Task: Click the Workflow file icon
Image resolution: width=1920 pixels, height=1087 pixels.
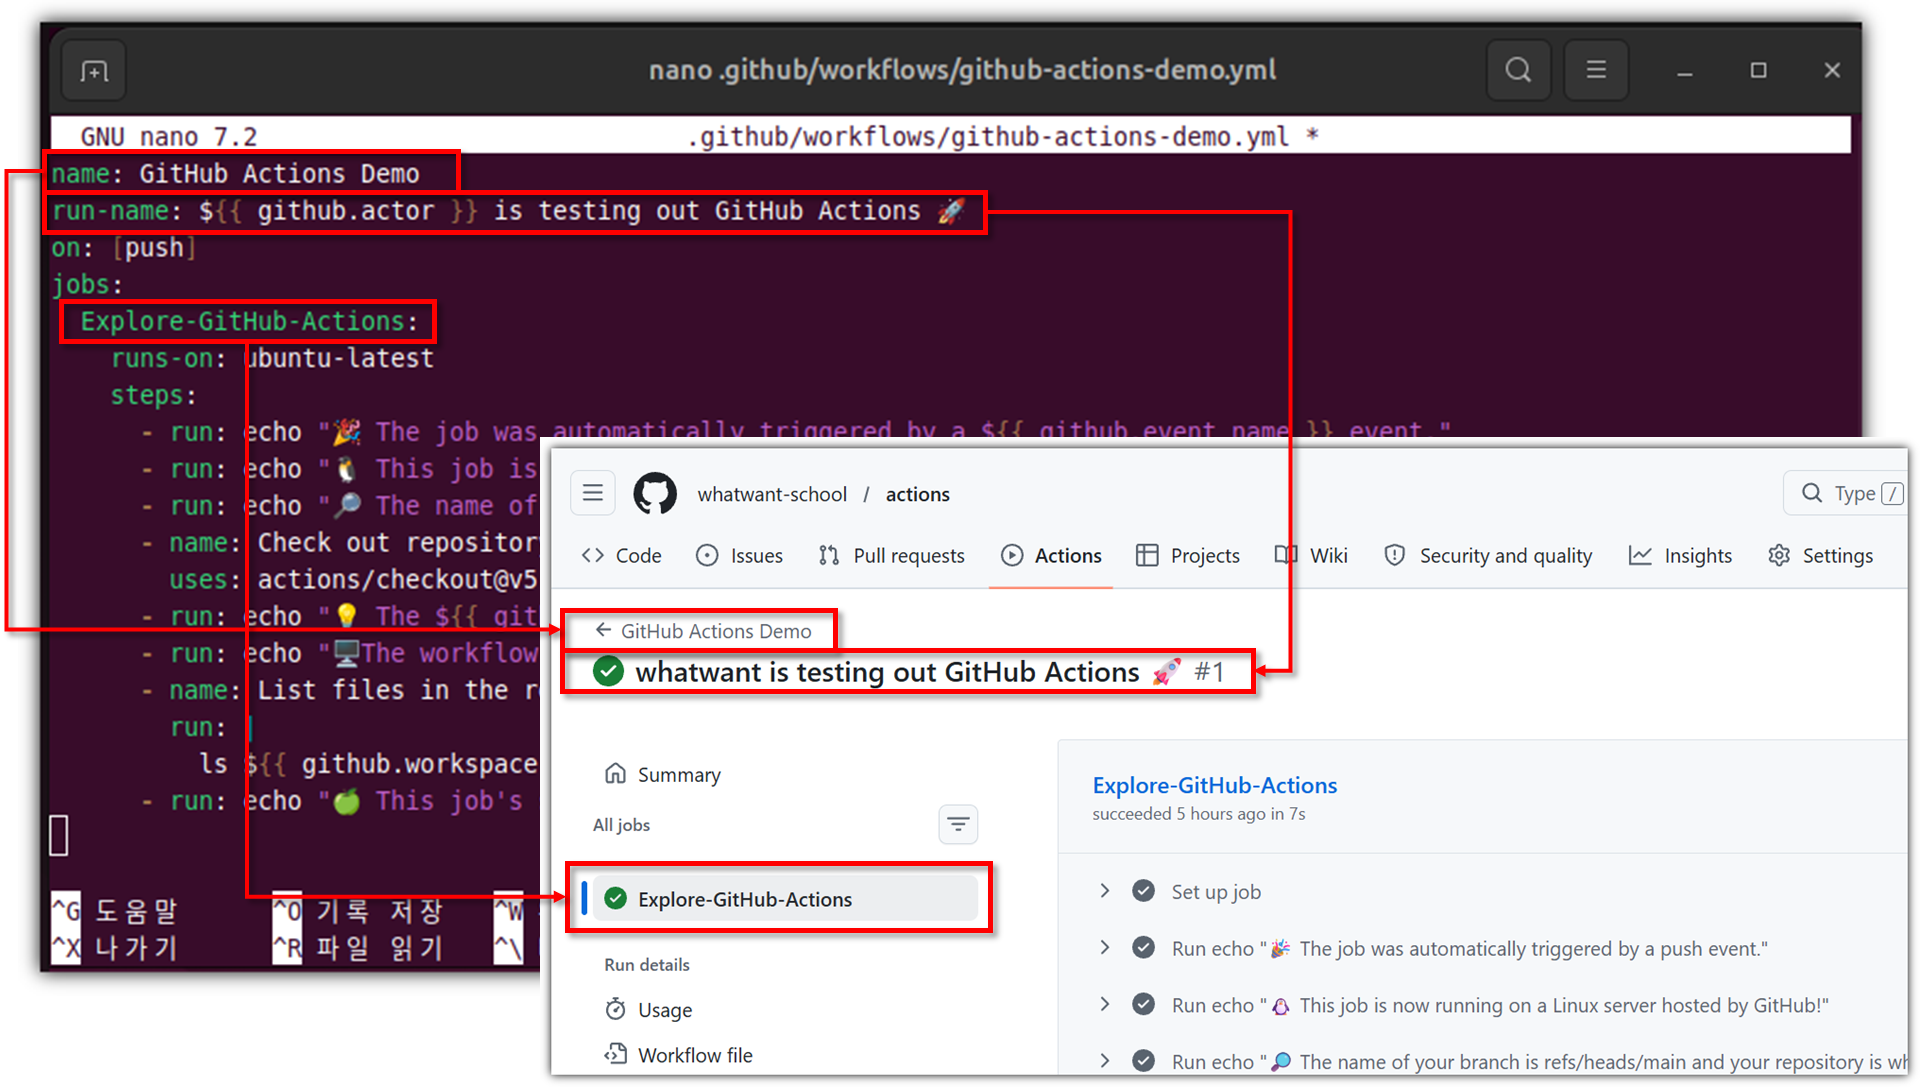Action: click(x=616, y=1054)
